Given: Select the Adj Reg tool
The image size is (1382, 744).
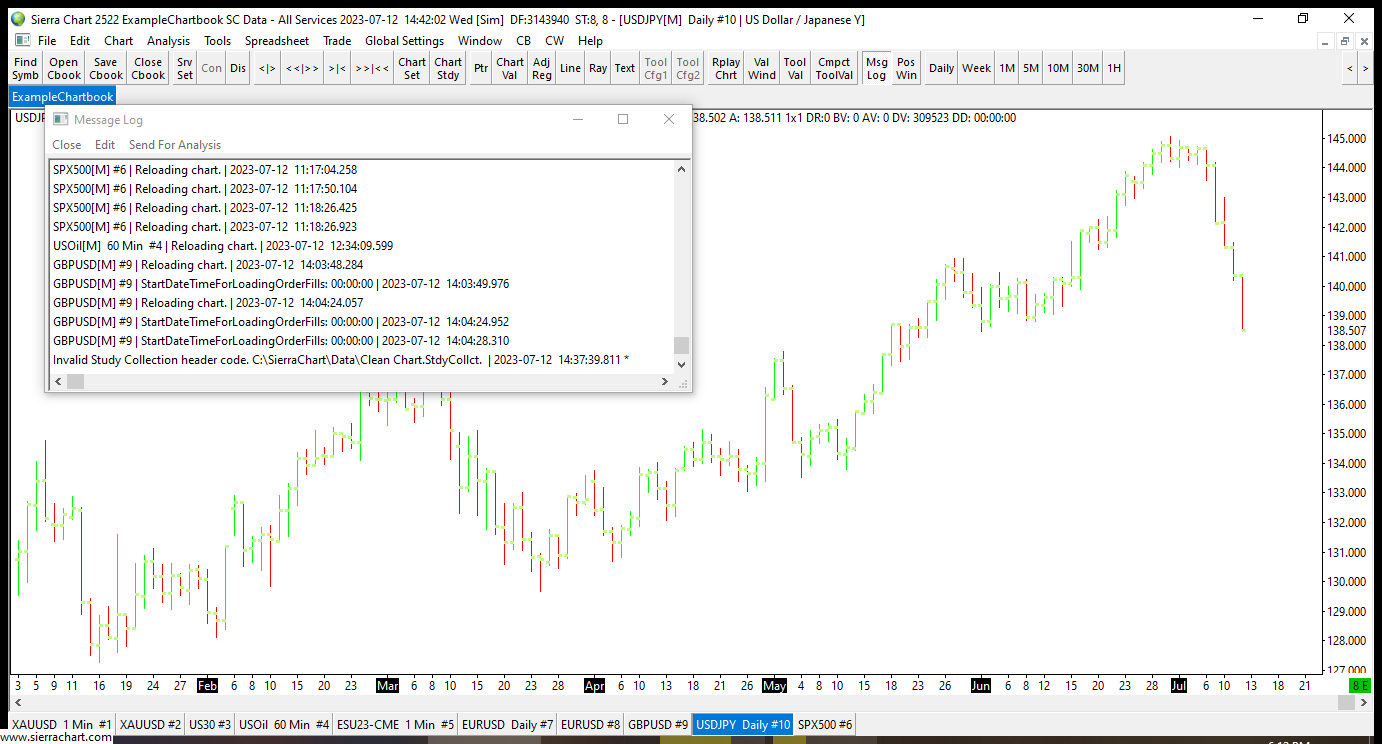Looking at the screenshot, I should 541,68.
